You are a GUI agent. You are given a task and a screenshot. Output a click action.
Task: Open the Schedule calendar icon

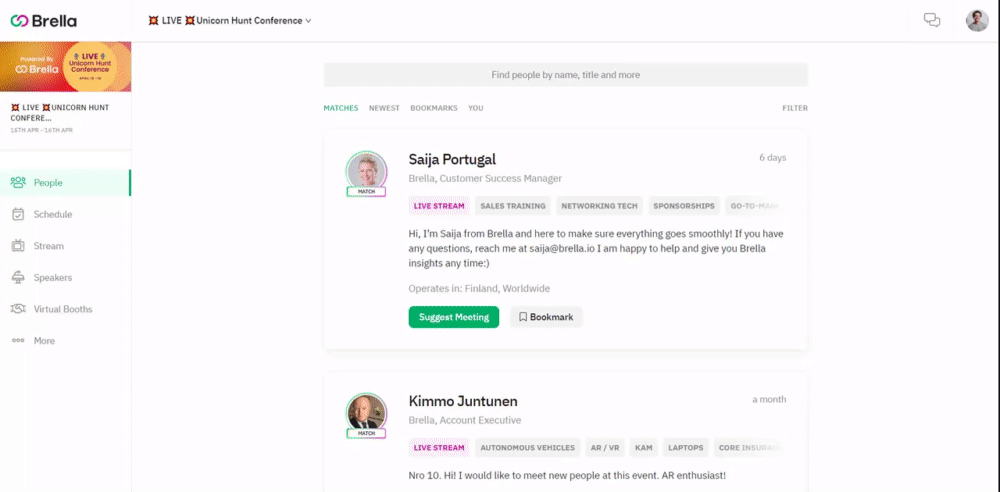coord(18,214)
